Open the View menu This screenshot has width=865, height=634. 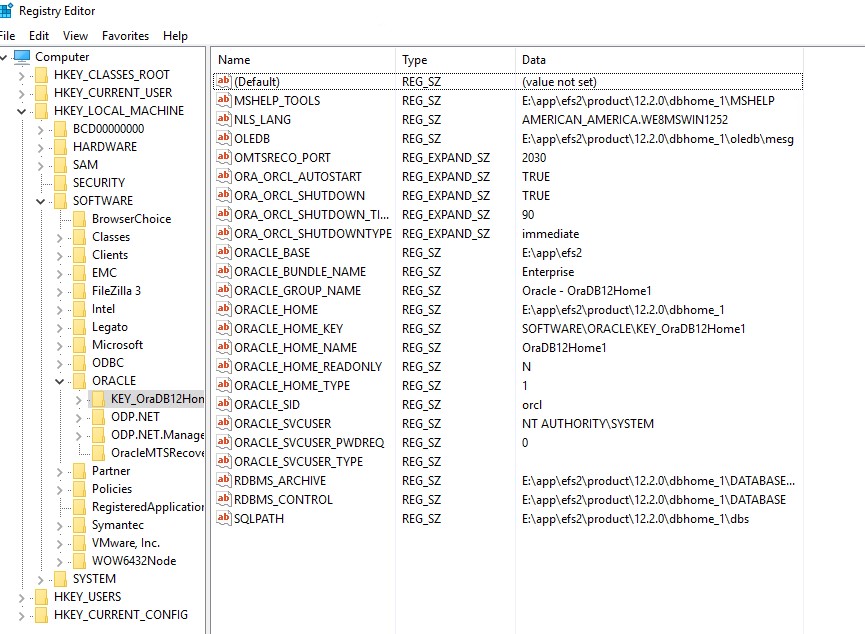click(75, 36)
